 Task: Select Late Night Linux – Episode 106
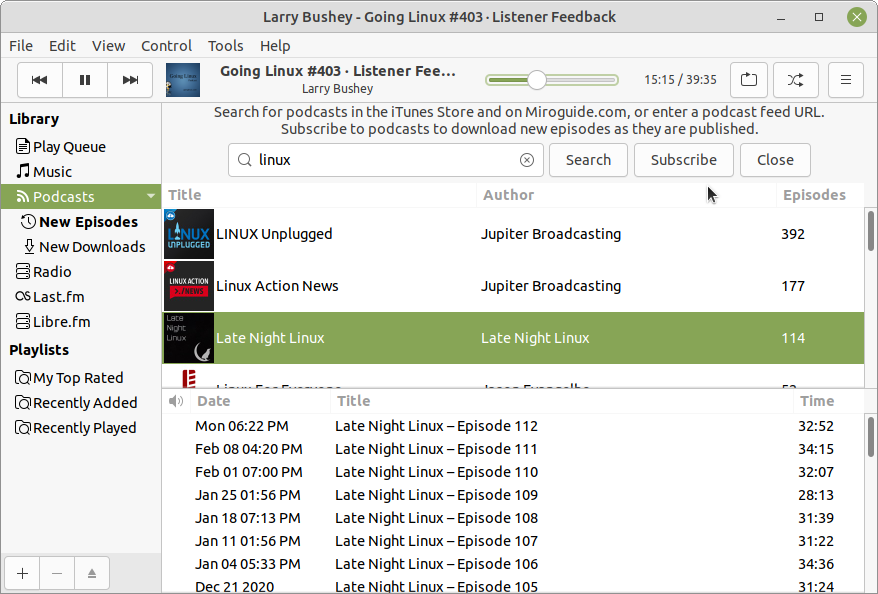coord(513,564)
